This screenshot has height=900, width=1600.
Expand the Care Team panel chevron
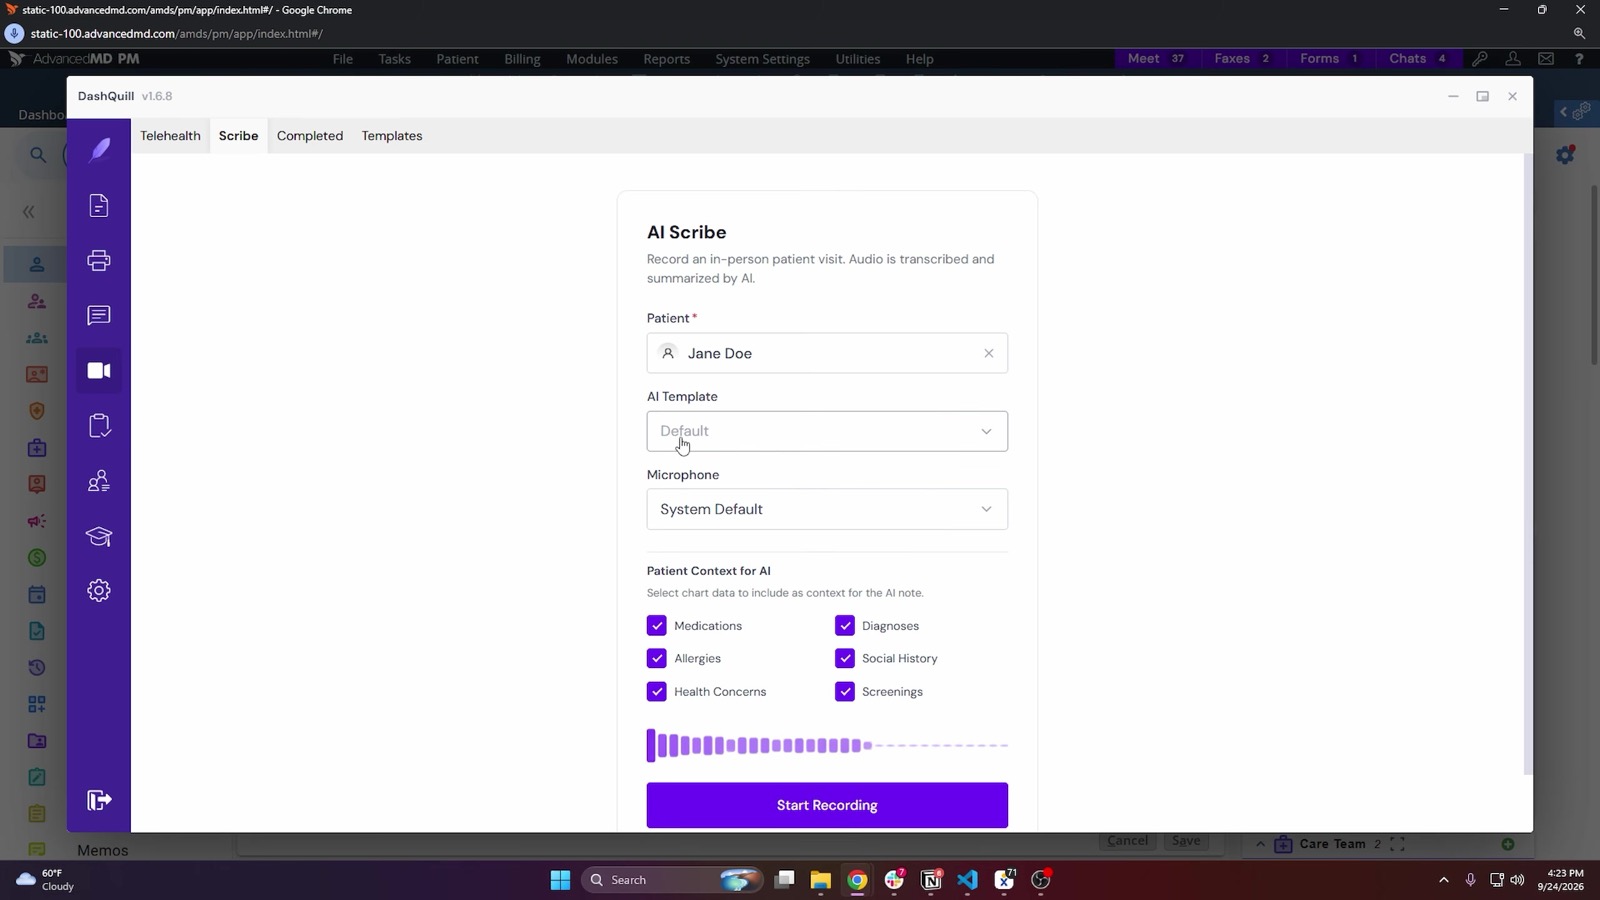[1260, 844]
